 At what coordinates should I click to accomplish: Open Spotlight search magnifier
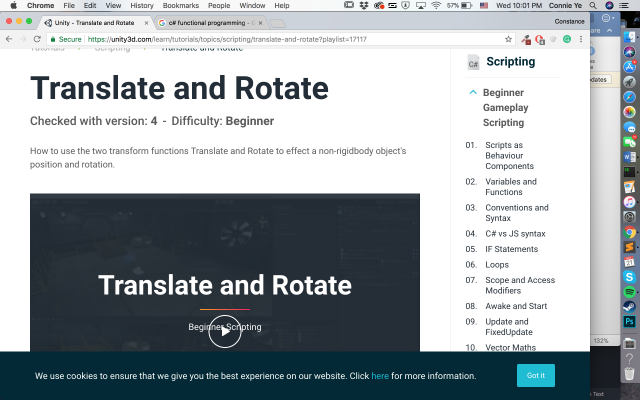pos(593,5)
